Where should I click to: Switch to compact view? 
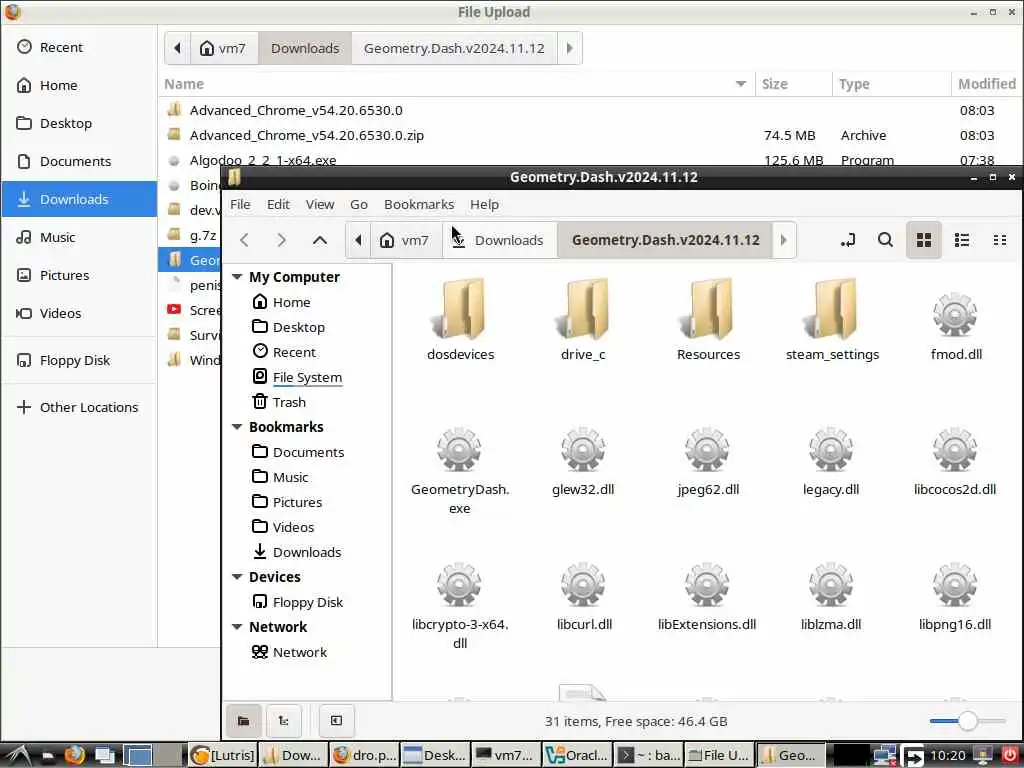999,240
